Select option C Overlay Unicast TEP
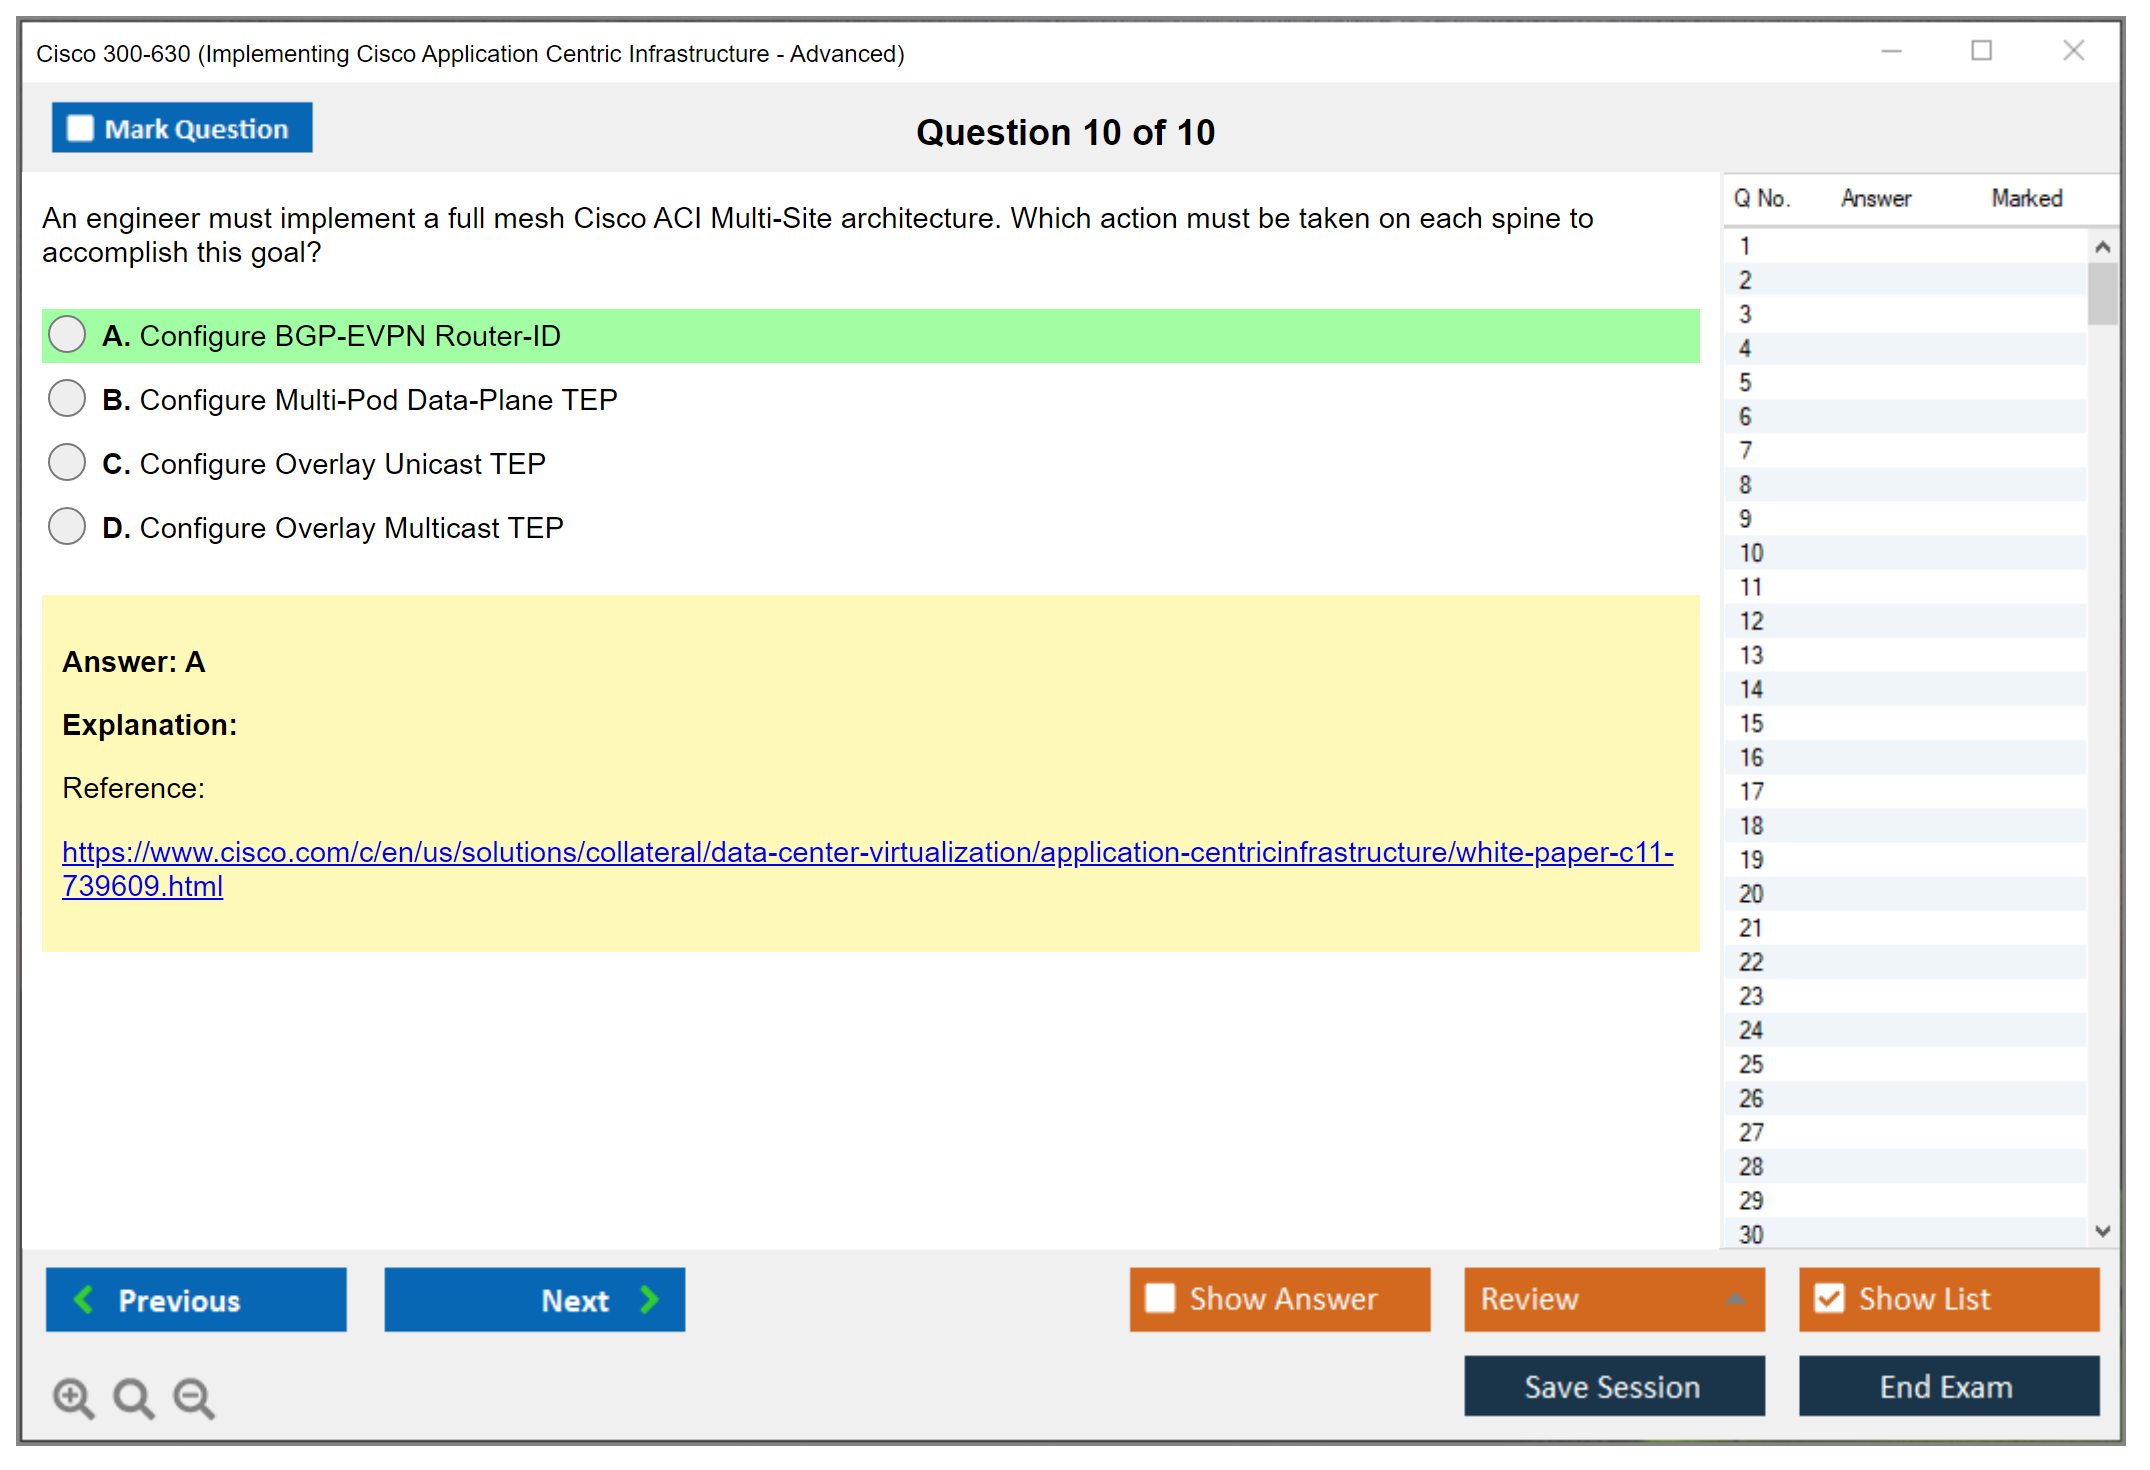Screen dimensions: 2150x1470 (x=67, y=463)
